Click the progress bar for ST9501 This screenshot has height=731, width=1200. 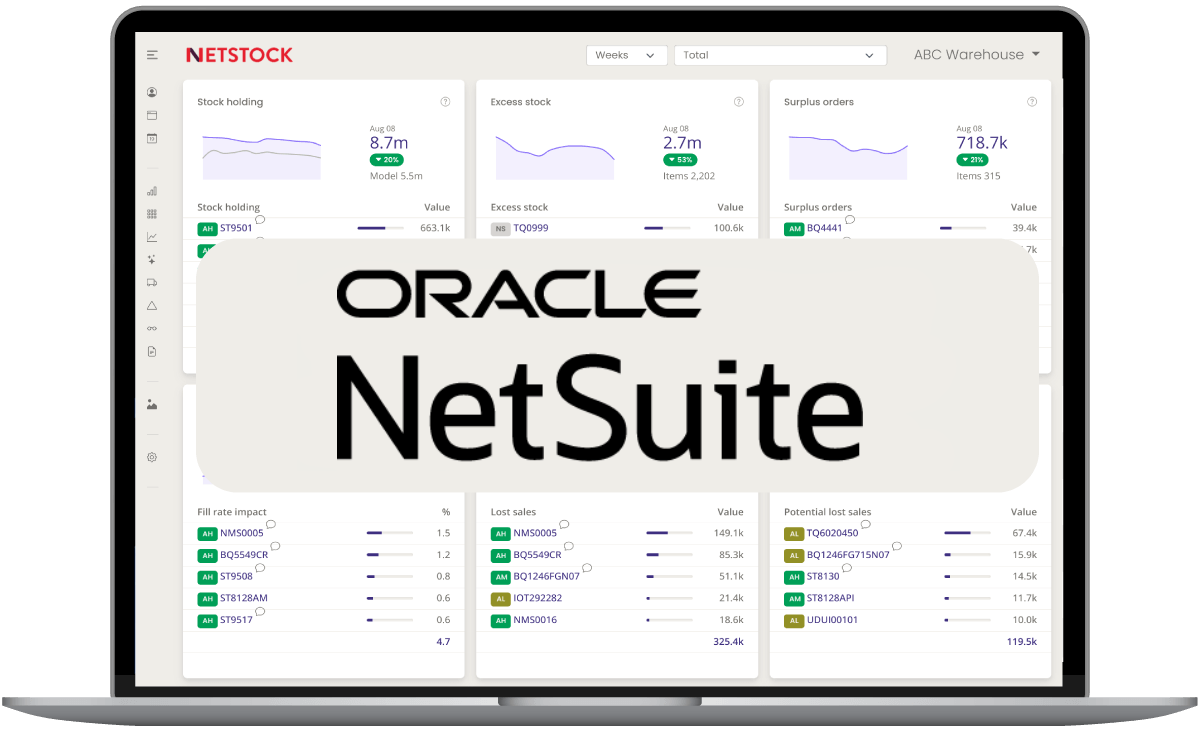(x=381, y=229)
